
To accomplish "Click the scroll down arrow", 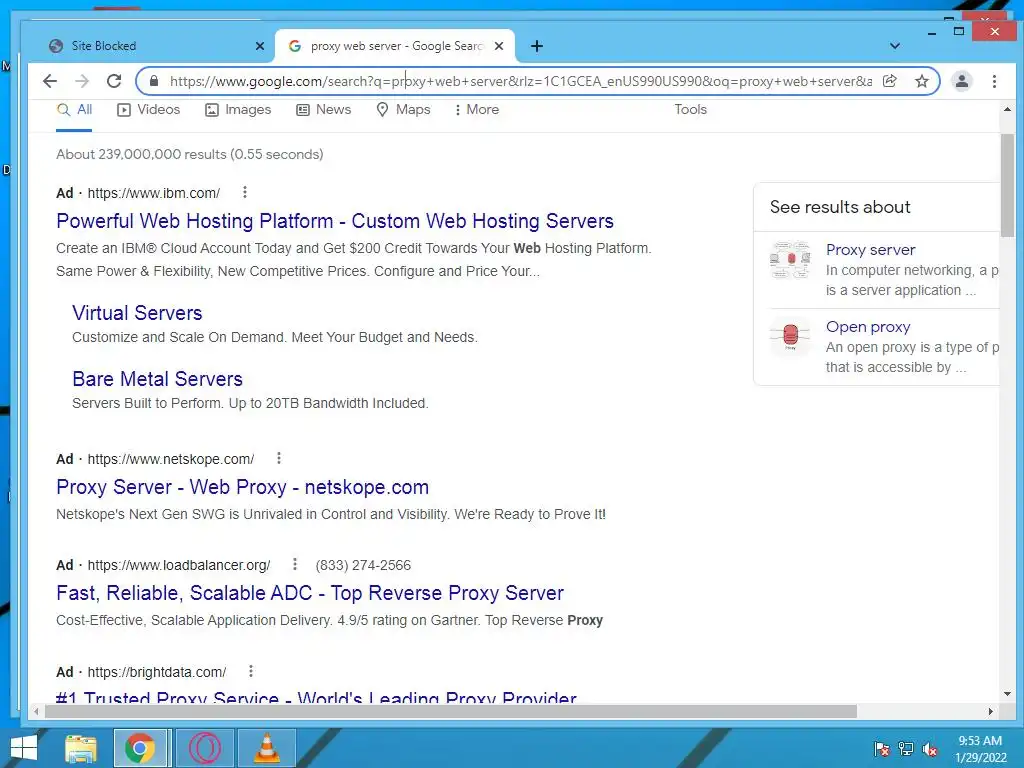I will [x=1007, y=694].
